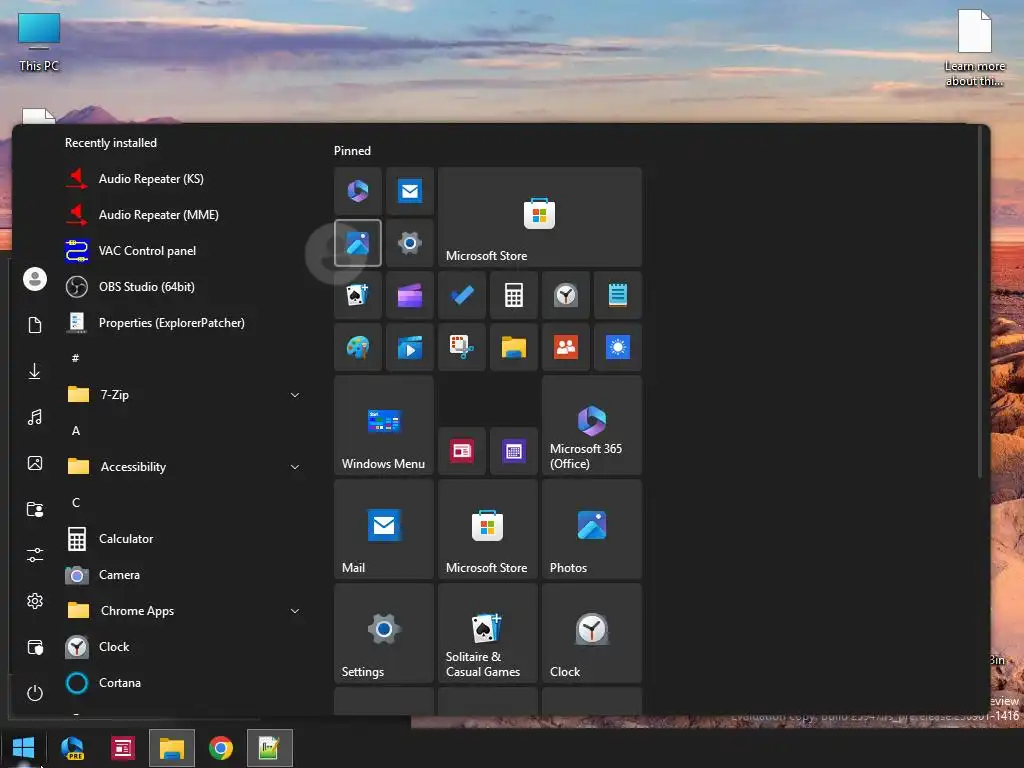This screenshot has width=1024, height=768.
Task: Open the user account icon in sidebar
Action: click(x=35, y=279)
